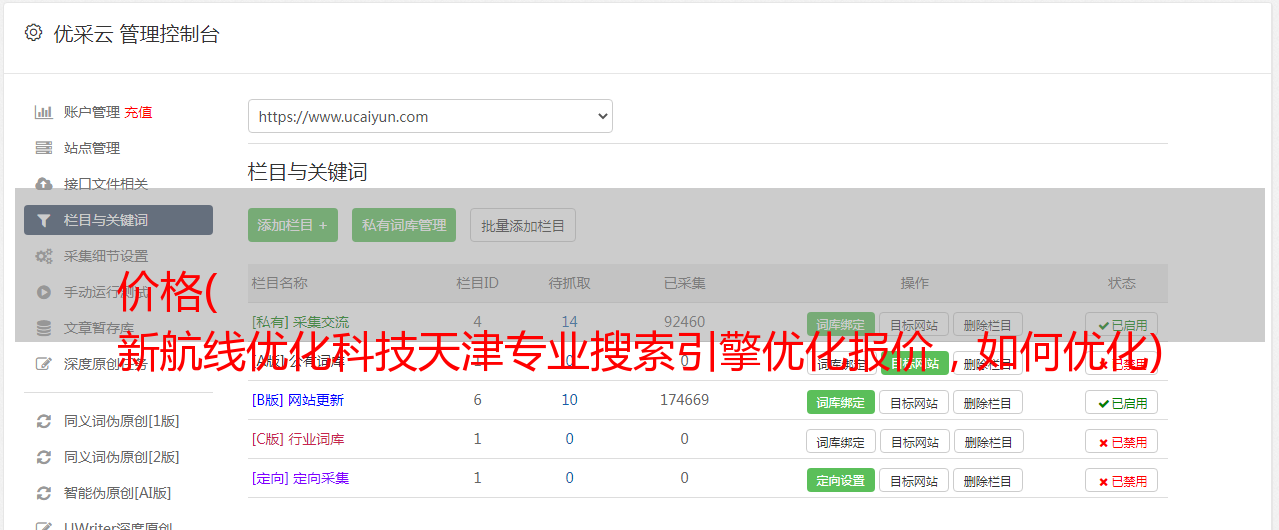Viewport: 1279px width, 530px height.
Task: Select 栏目与关键词 in the sidebar
Action: click(x=118, y=220)
